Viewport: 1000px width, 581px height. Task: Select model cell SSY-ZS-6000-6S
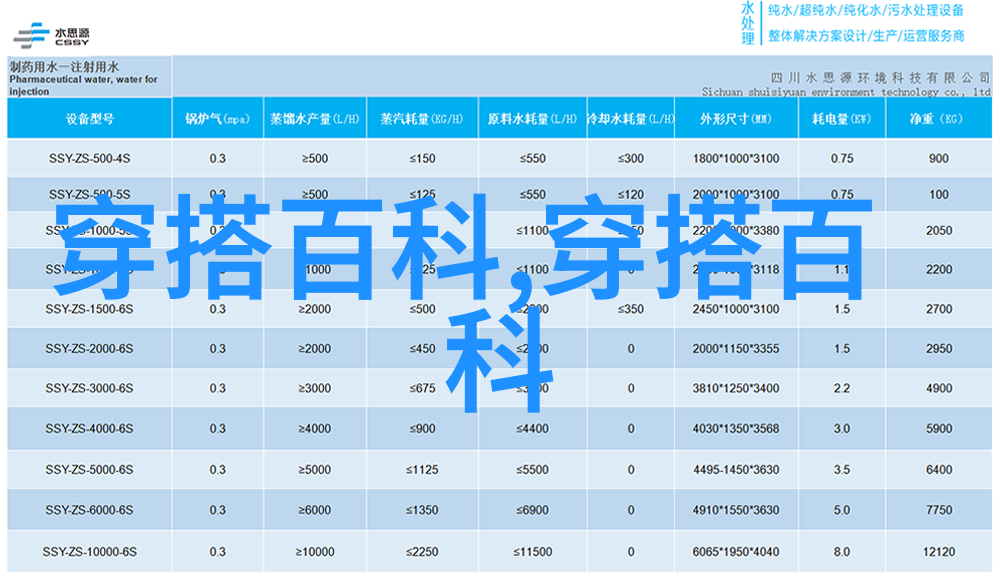point(89,510)
